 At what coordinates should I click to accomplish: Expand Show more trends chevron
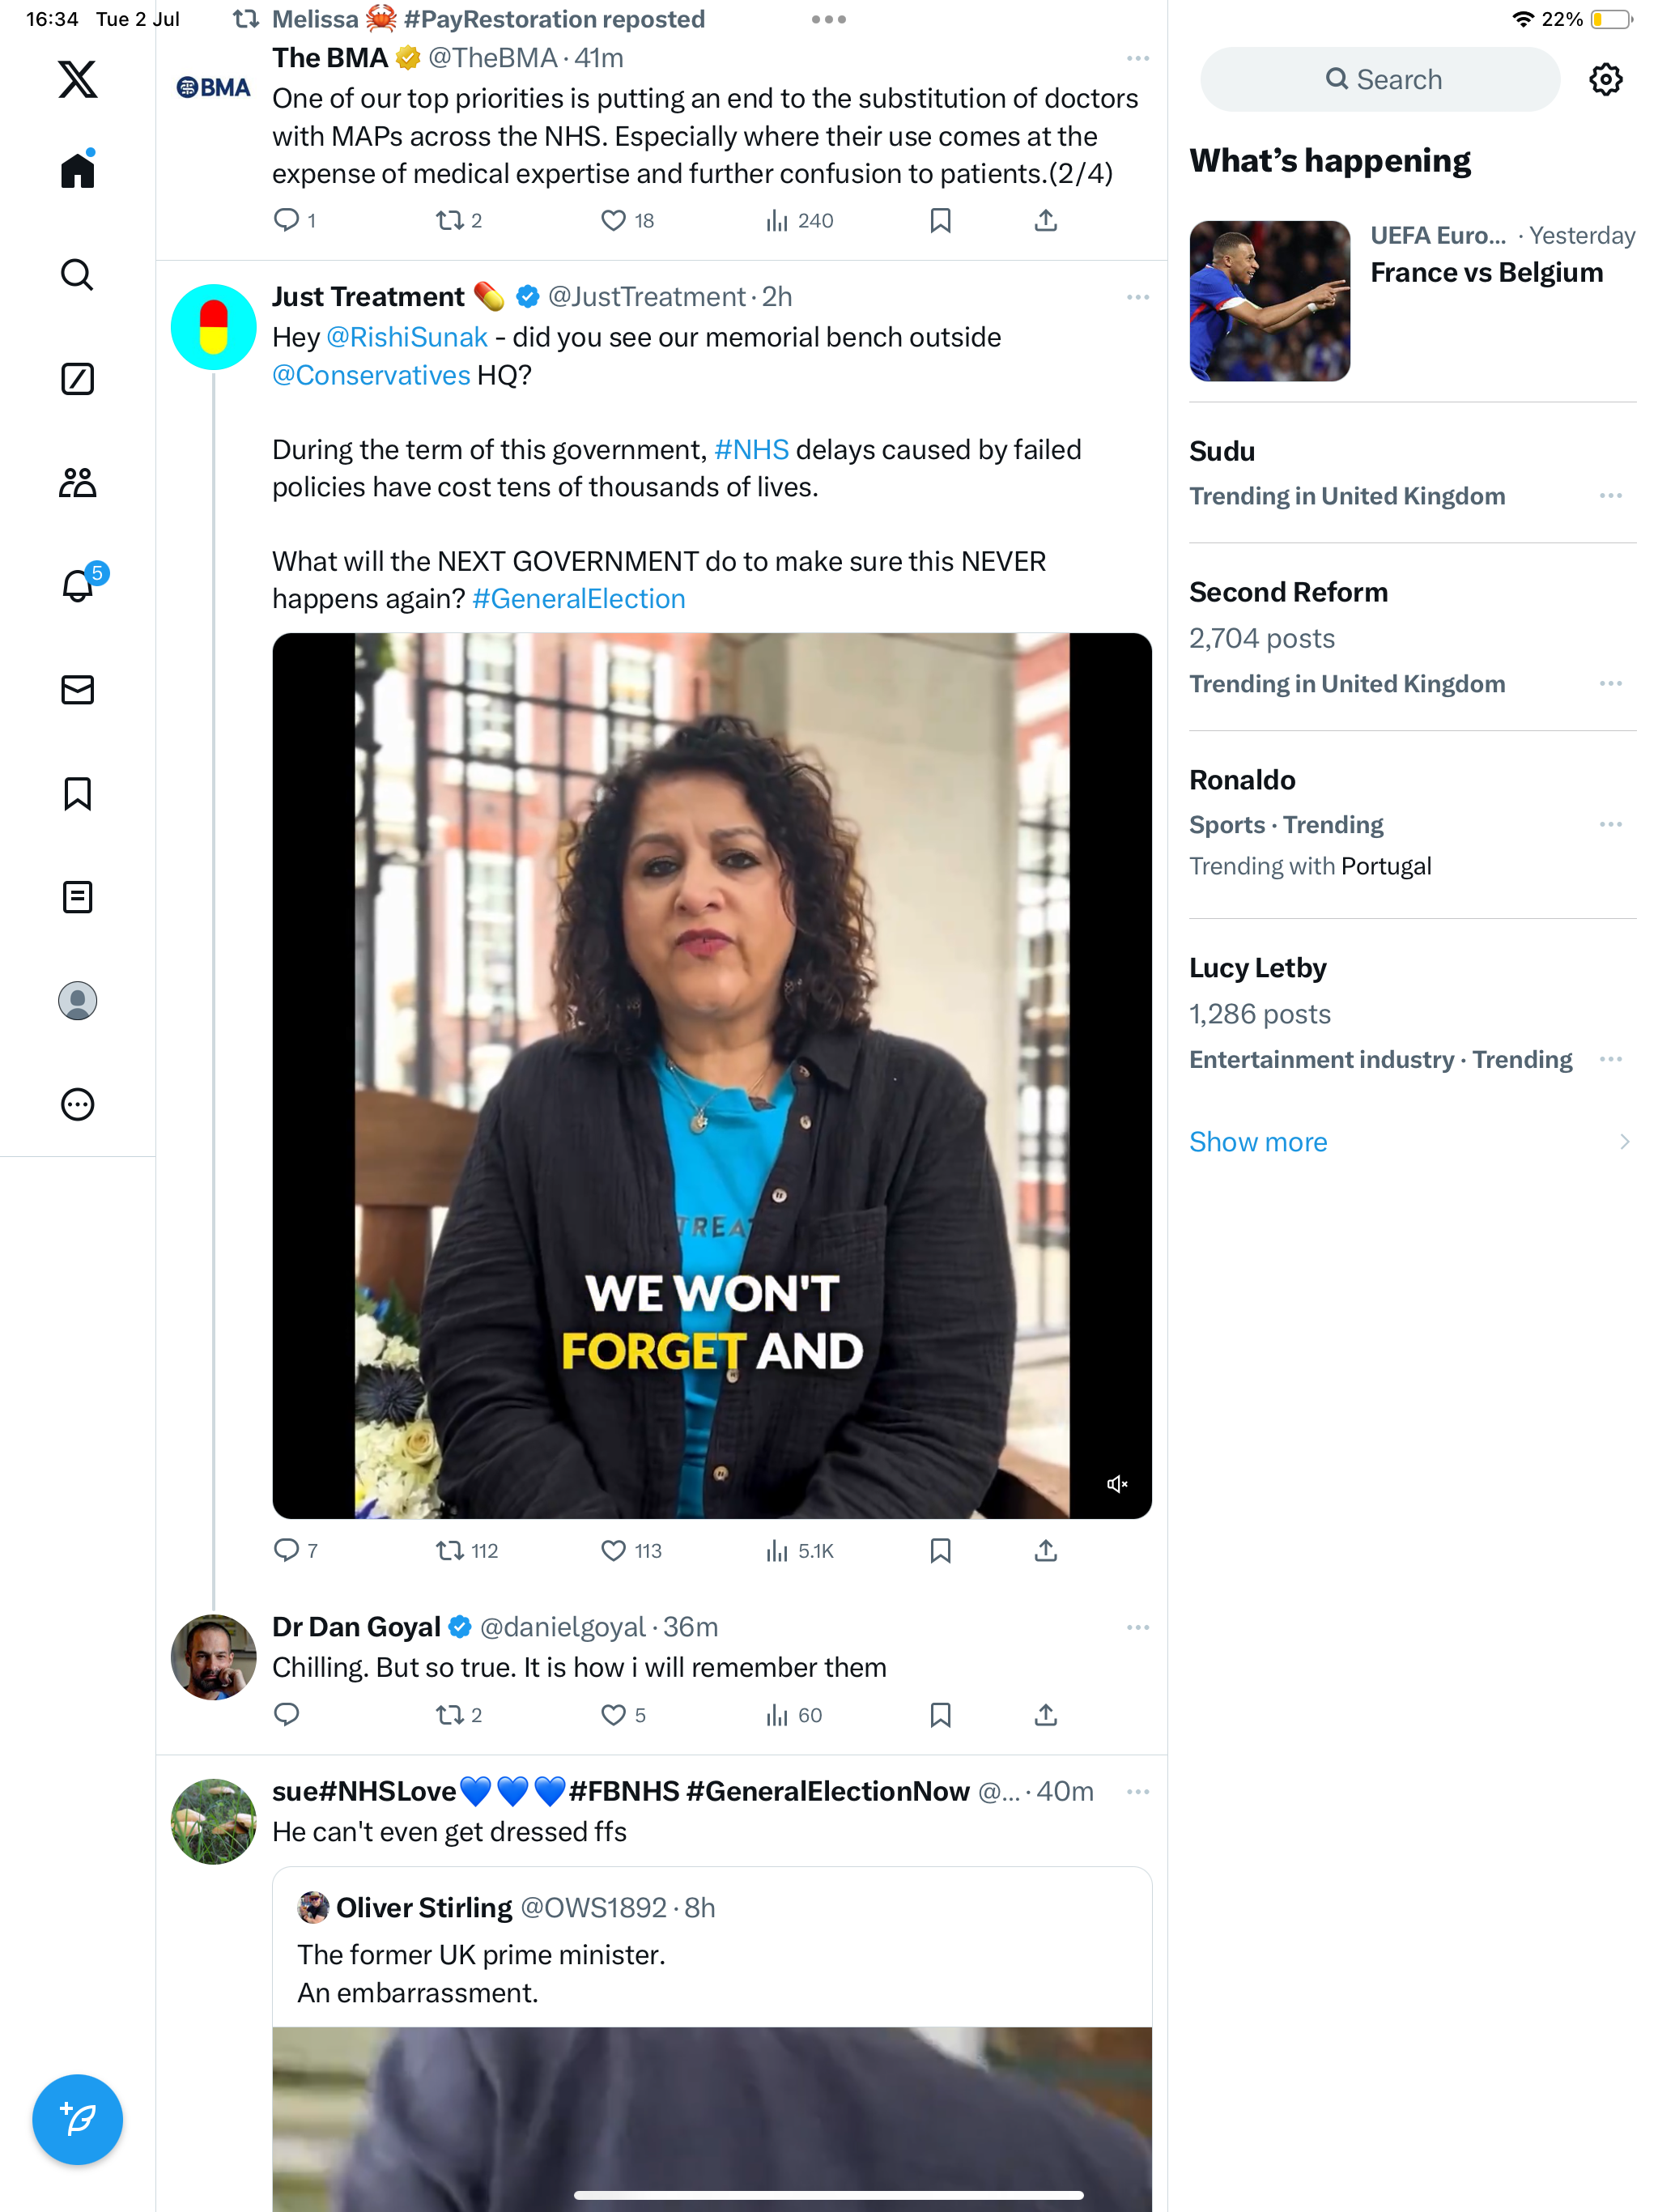[x=1624, y=1142]
